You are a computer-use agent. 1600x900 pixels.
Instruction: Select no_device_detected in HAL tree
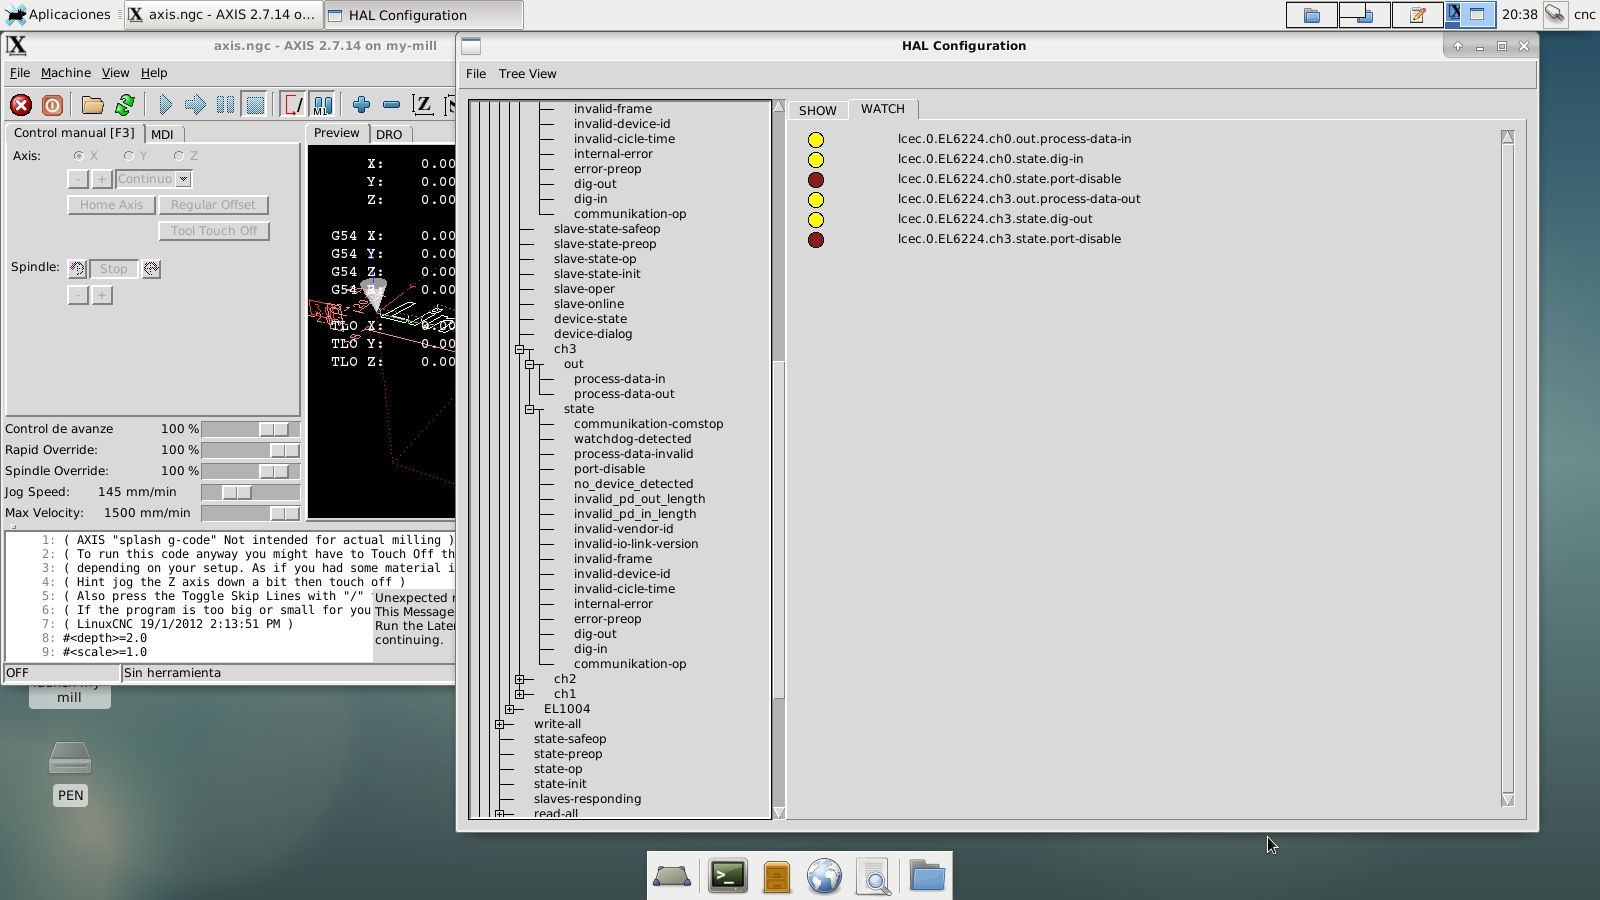point(633,484)
